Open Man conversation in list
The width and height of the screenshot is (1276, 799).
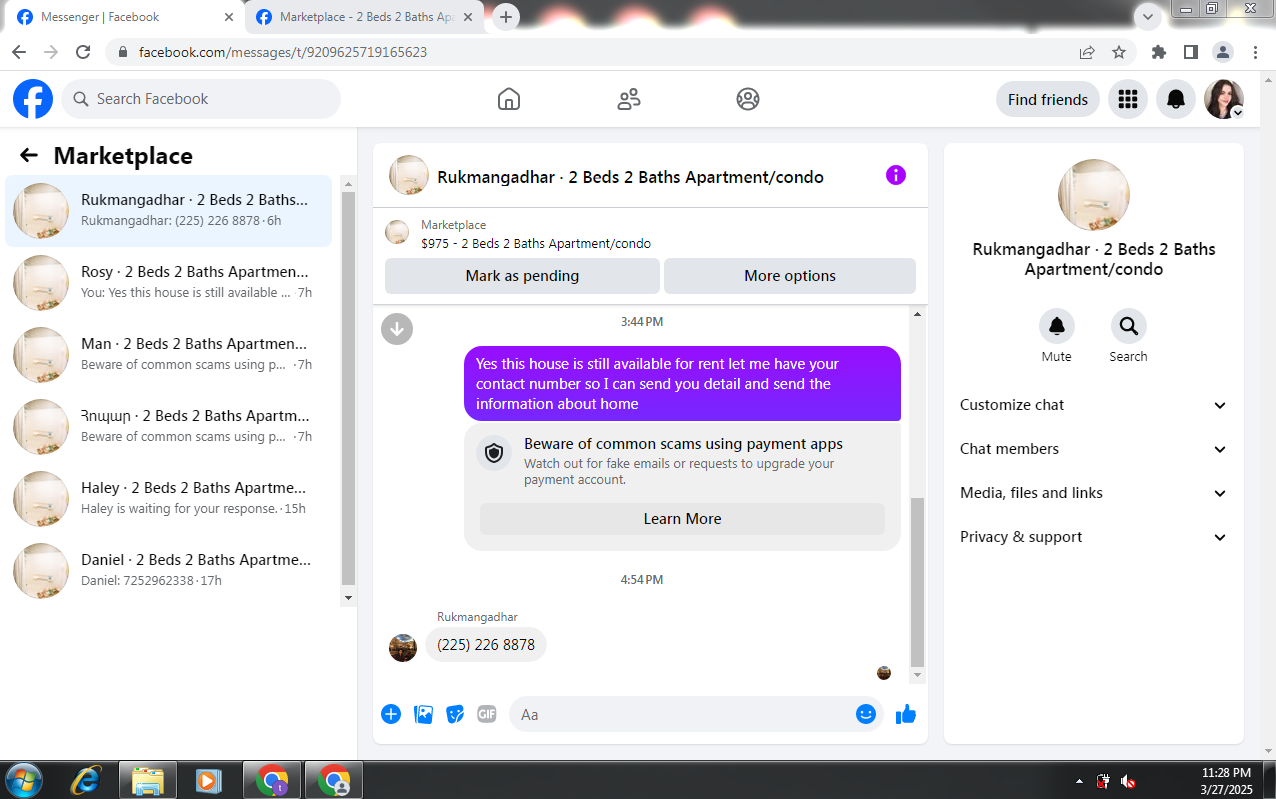pyautogui.click(x=169, y=354)
